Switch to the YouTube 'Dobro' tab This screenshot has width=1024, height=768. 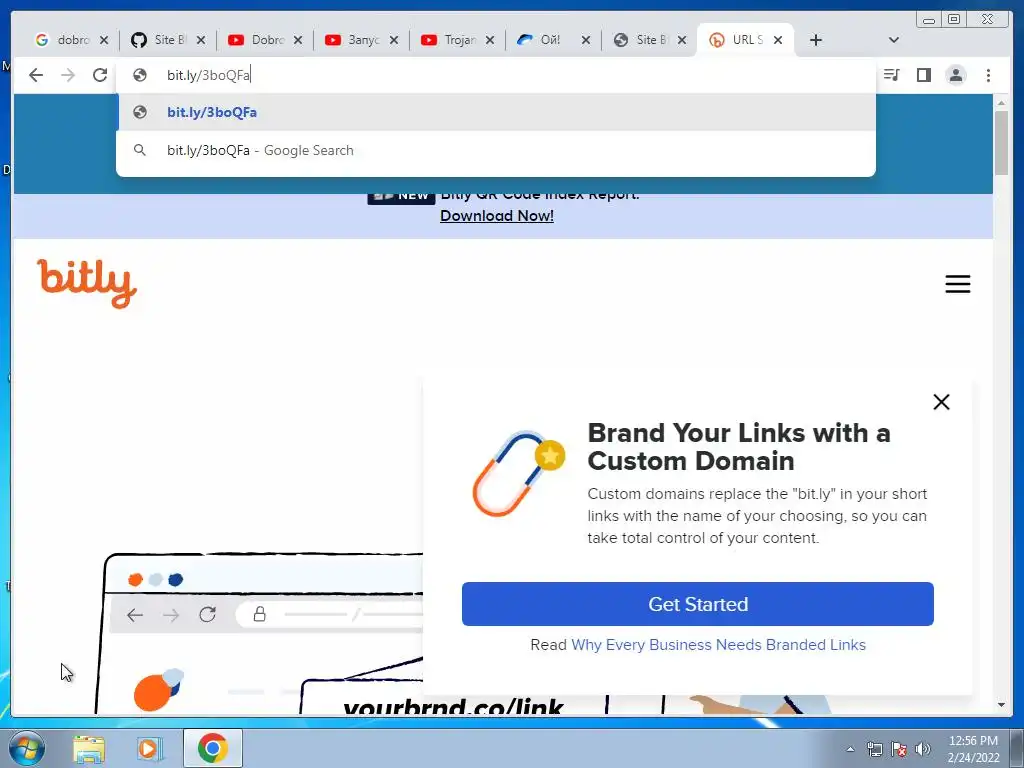click(257, 40)
